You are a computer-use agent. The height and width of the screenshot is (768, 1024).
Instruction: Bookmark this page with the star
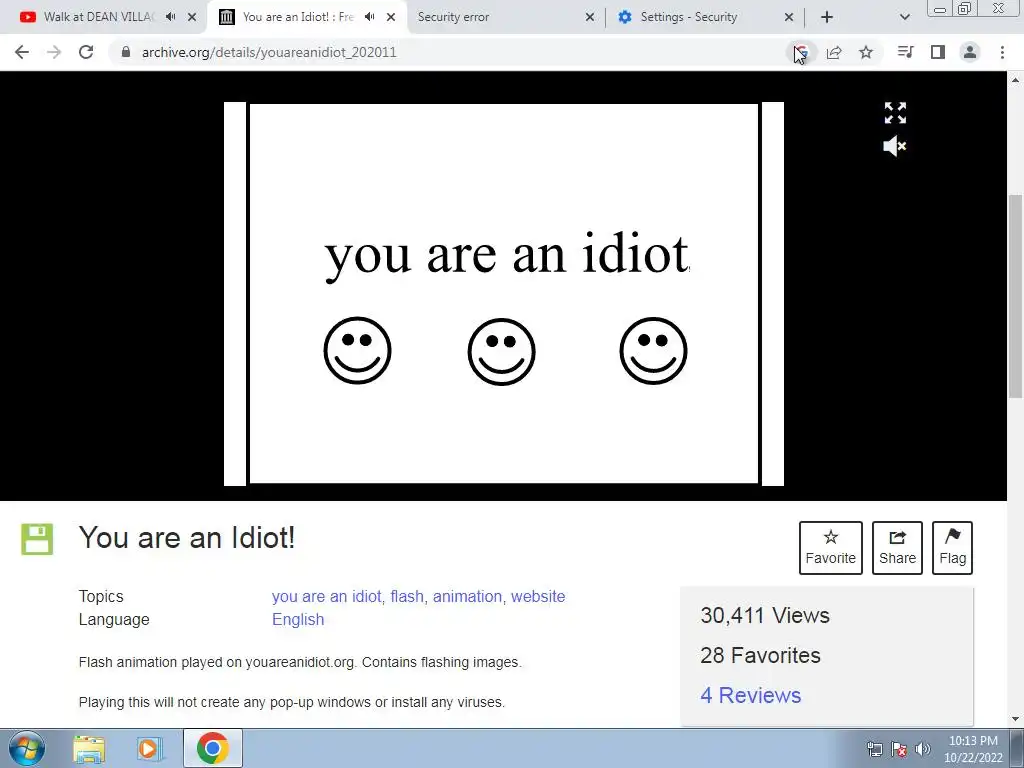[866, 52]
